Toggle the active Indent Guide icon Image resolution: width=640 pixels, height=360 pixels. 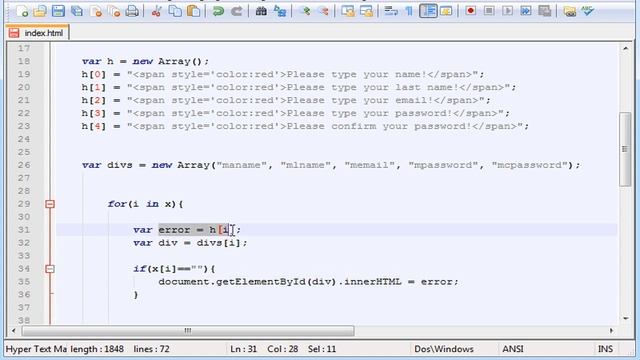[428, 11]
